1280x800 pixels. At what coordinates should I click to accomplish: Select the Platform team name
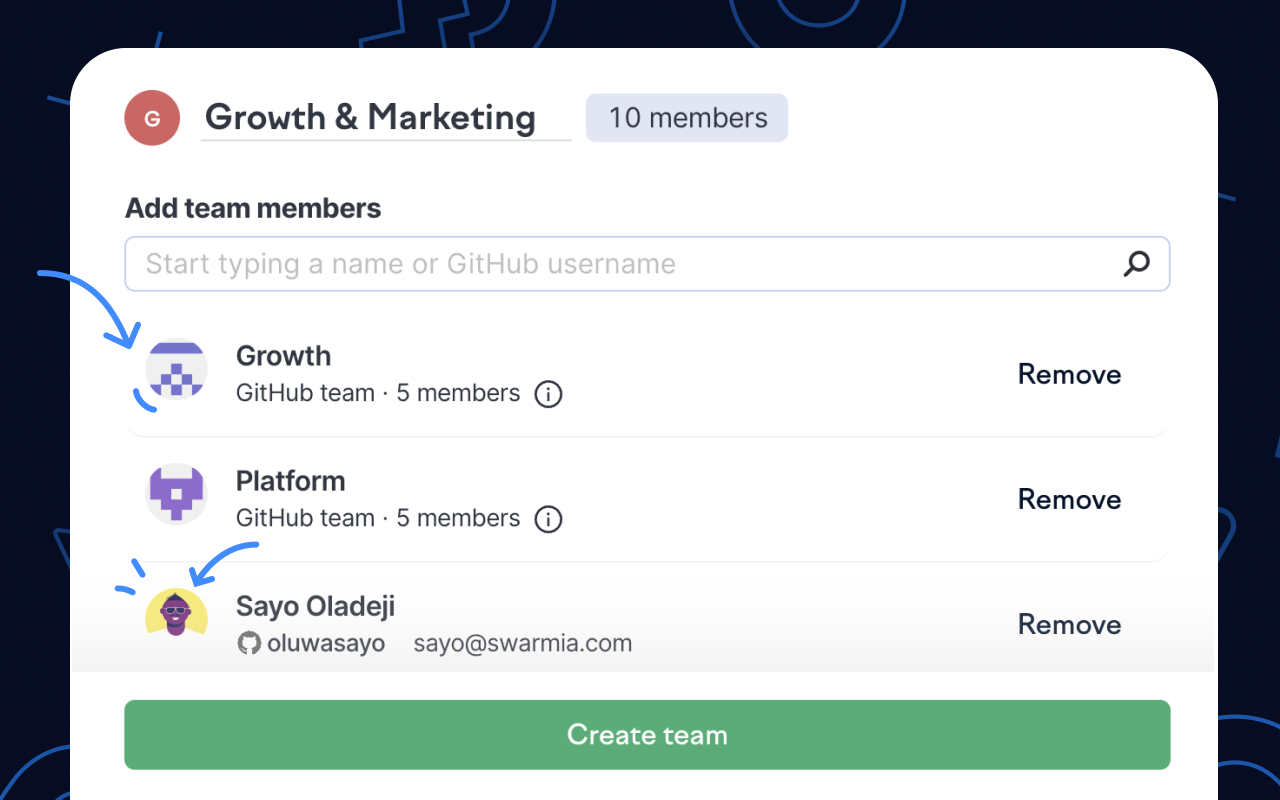[290, 481]
